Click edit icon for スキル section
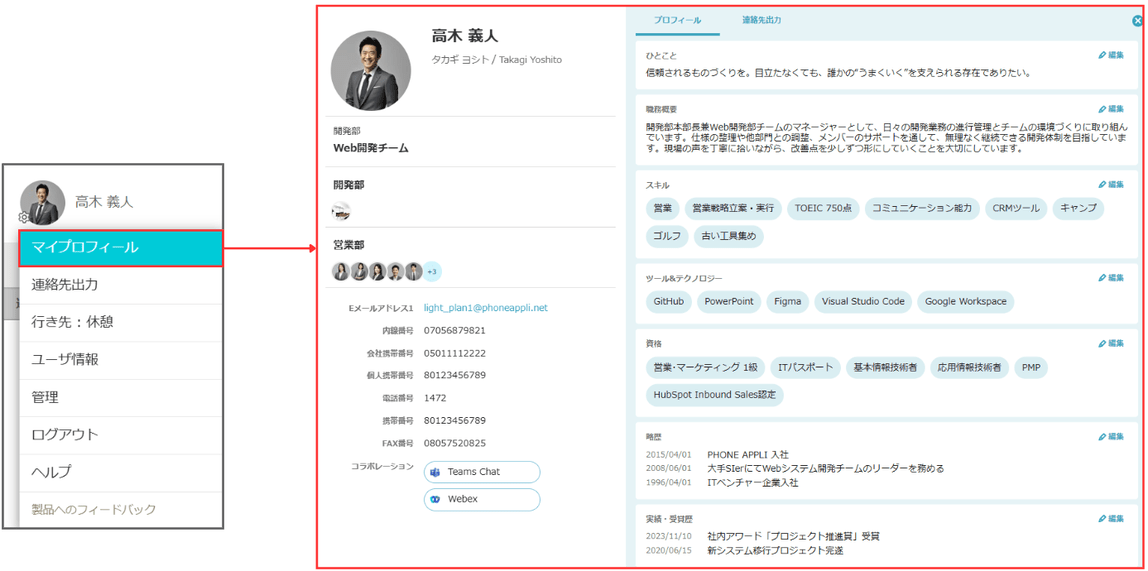The width and height of the screenshot is (1148, 571). [1111, 184]
